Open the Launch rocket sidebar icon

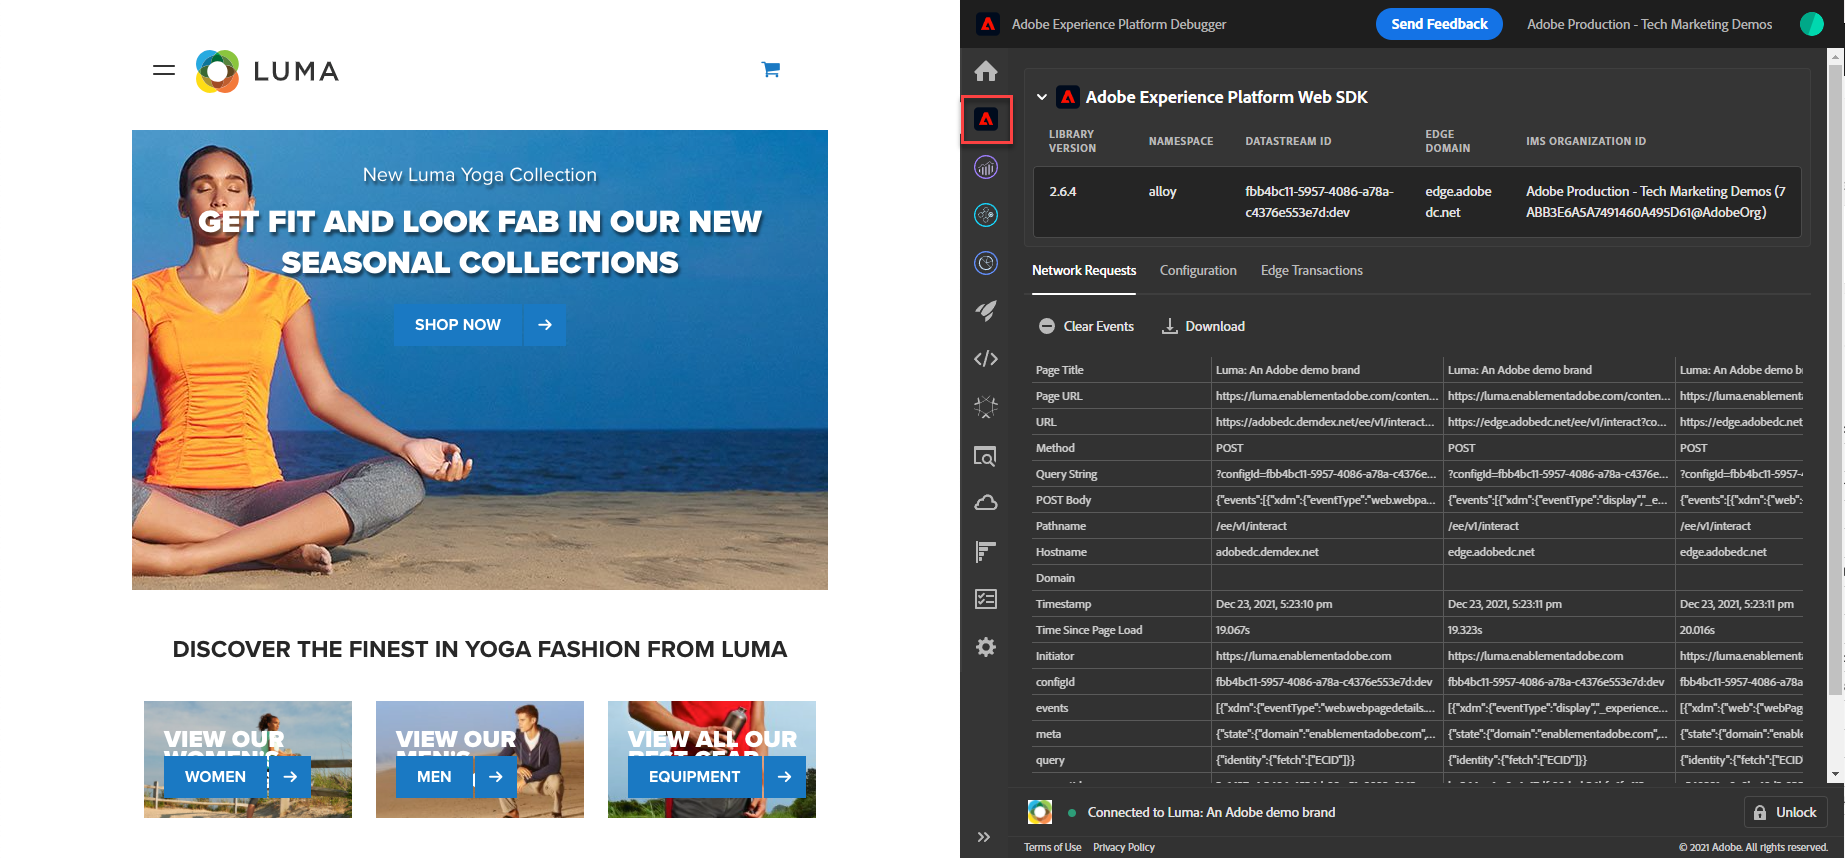(986, 311)
